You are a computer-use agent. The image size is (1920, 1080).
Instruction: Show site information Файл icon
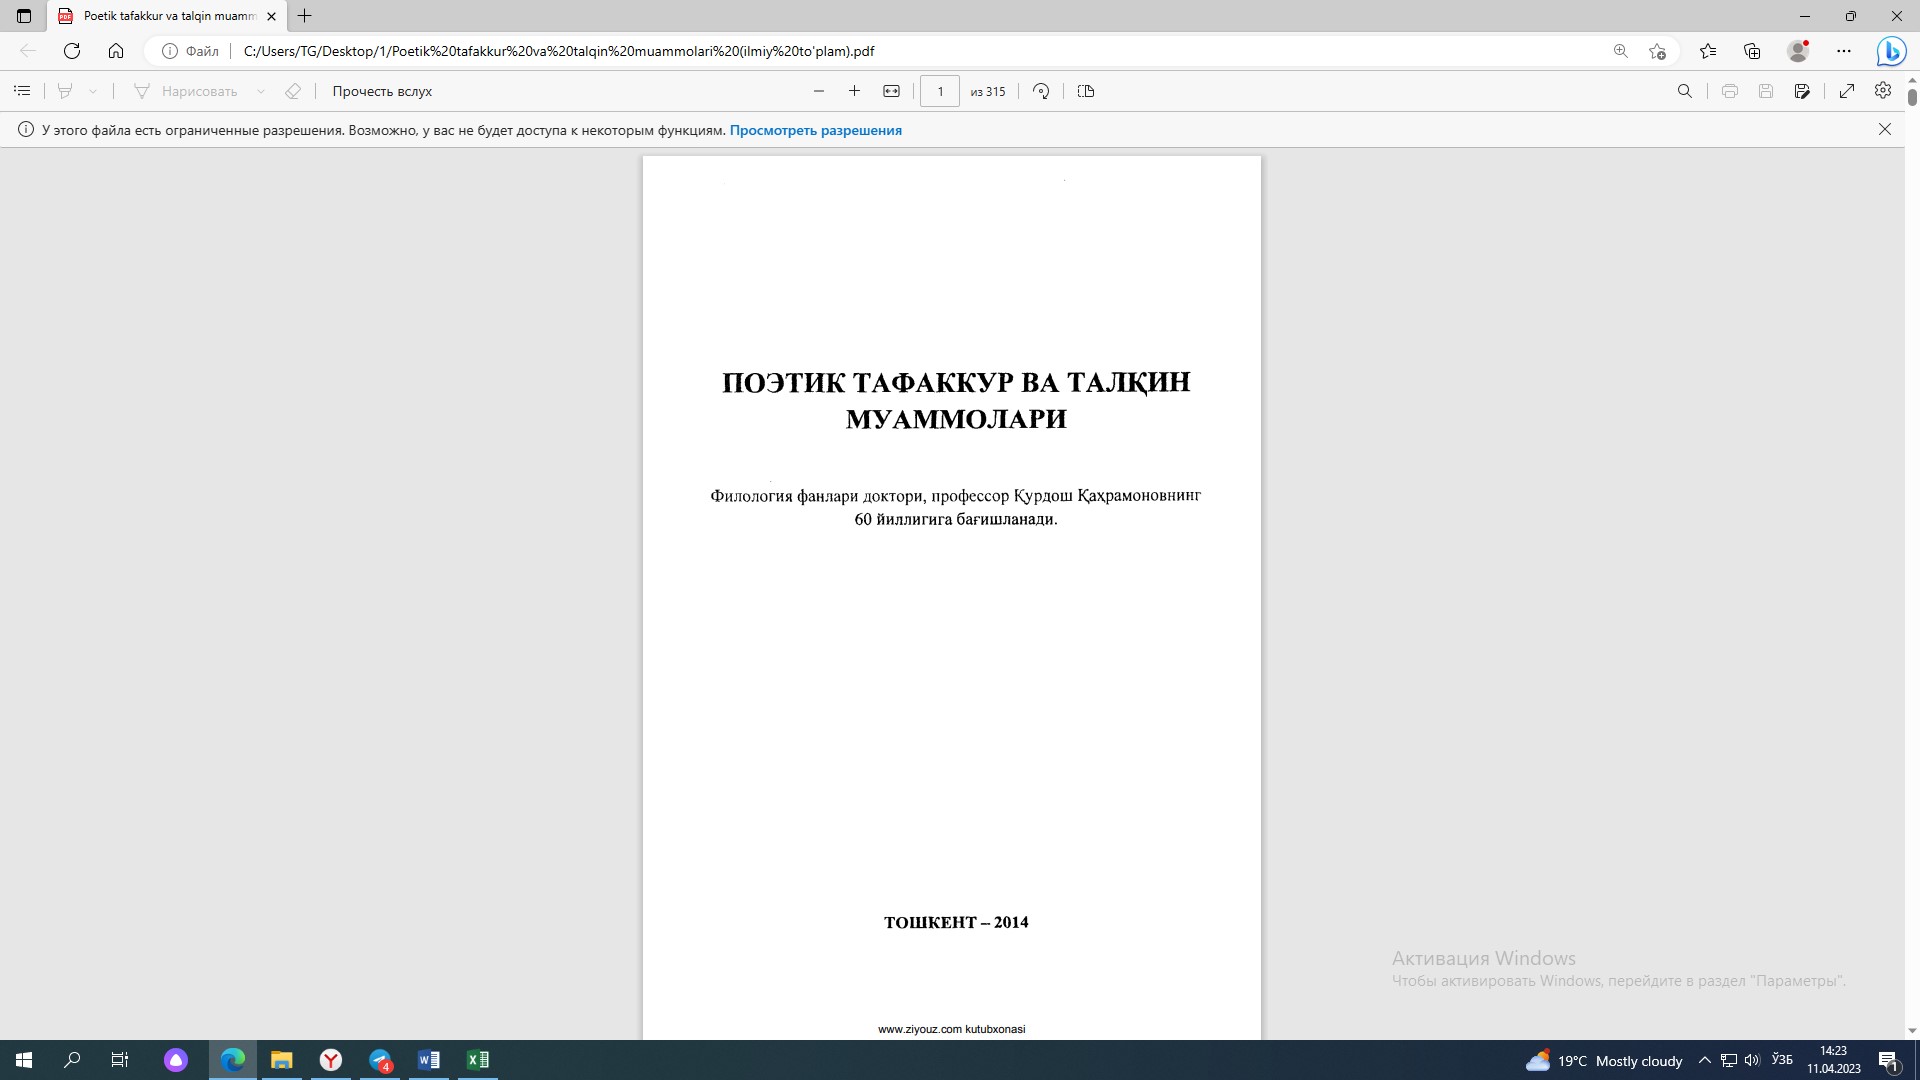click(191, 51)
